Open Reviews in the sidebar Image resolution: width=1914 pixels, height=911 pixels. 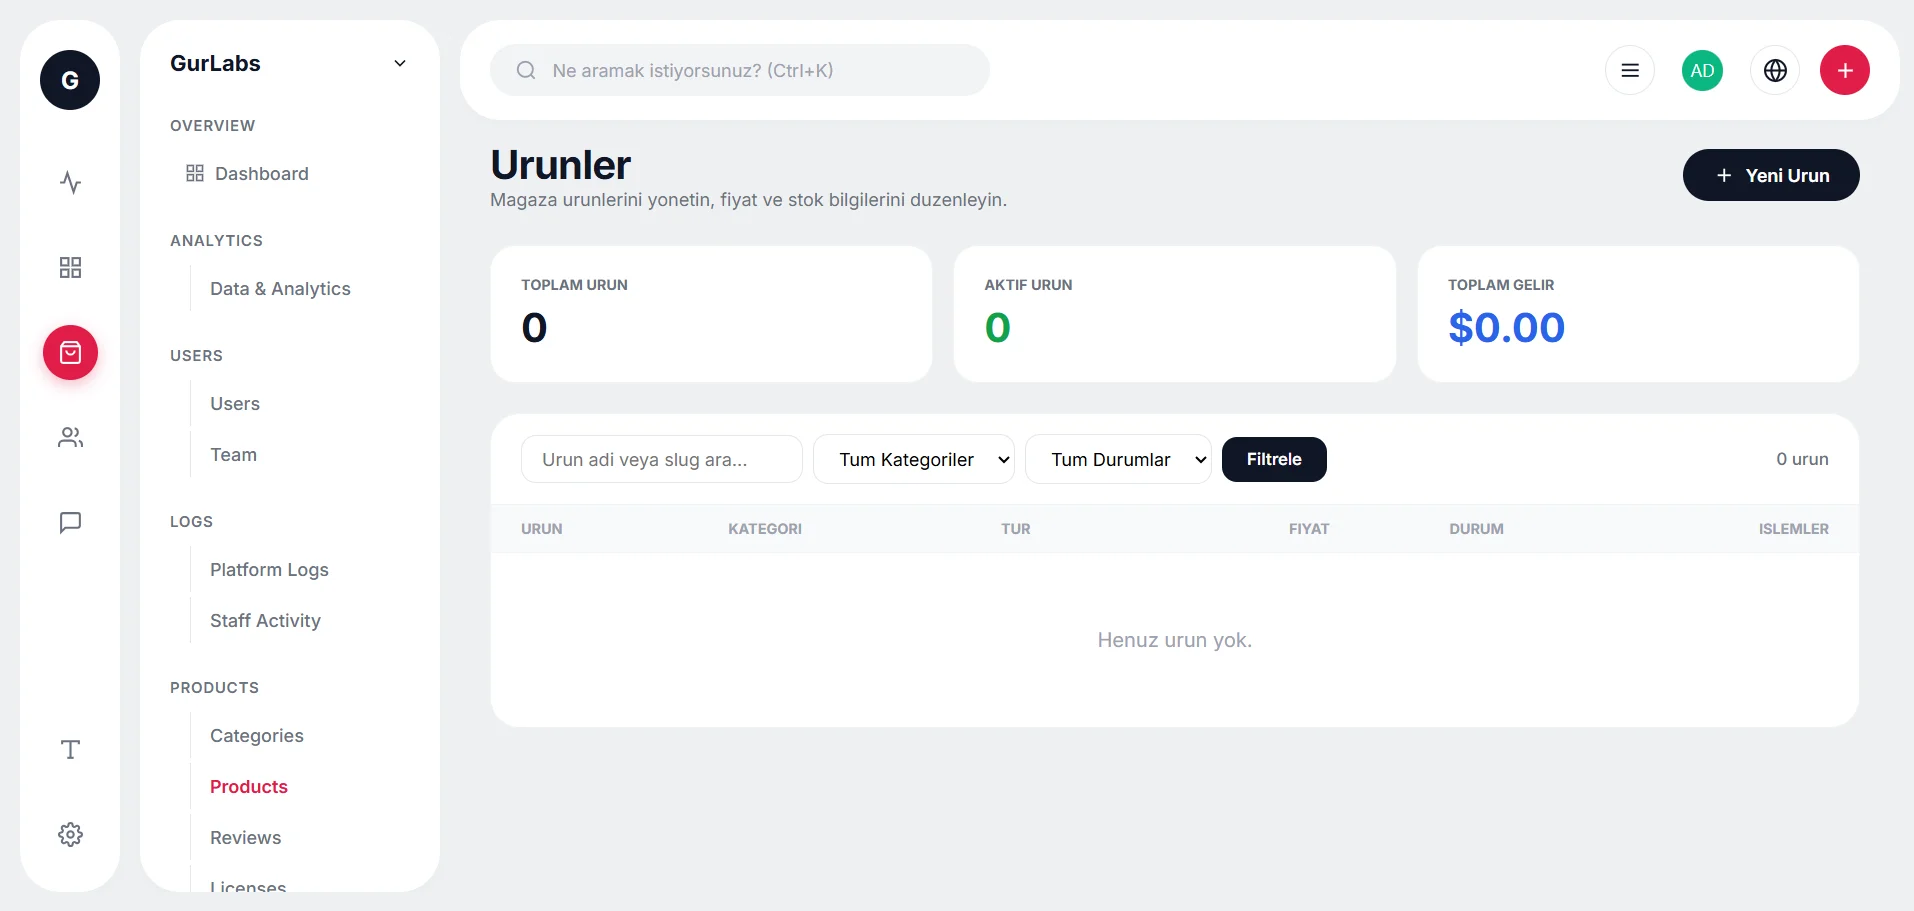click(245, 837)
